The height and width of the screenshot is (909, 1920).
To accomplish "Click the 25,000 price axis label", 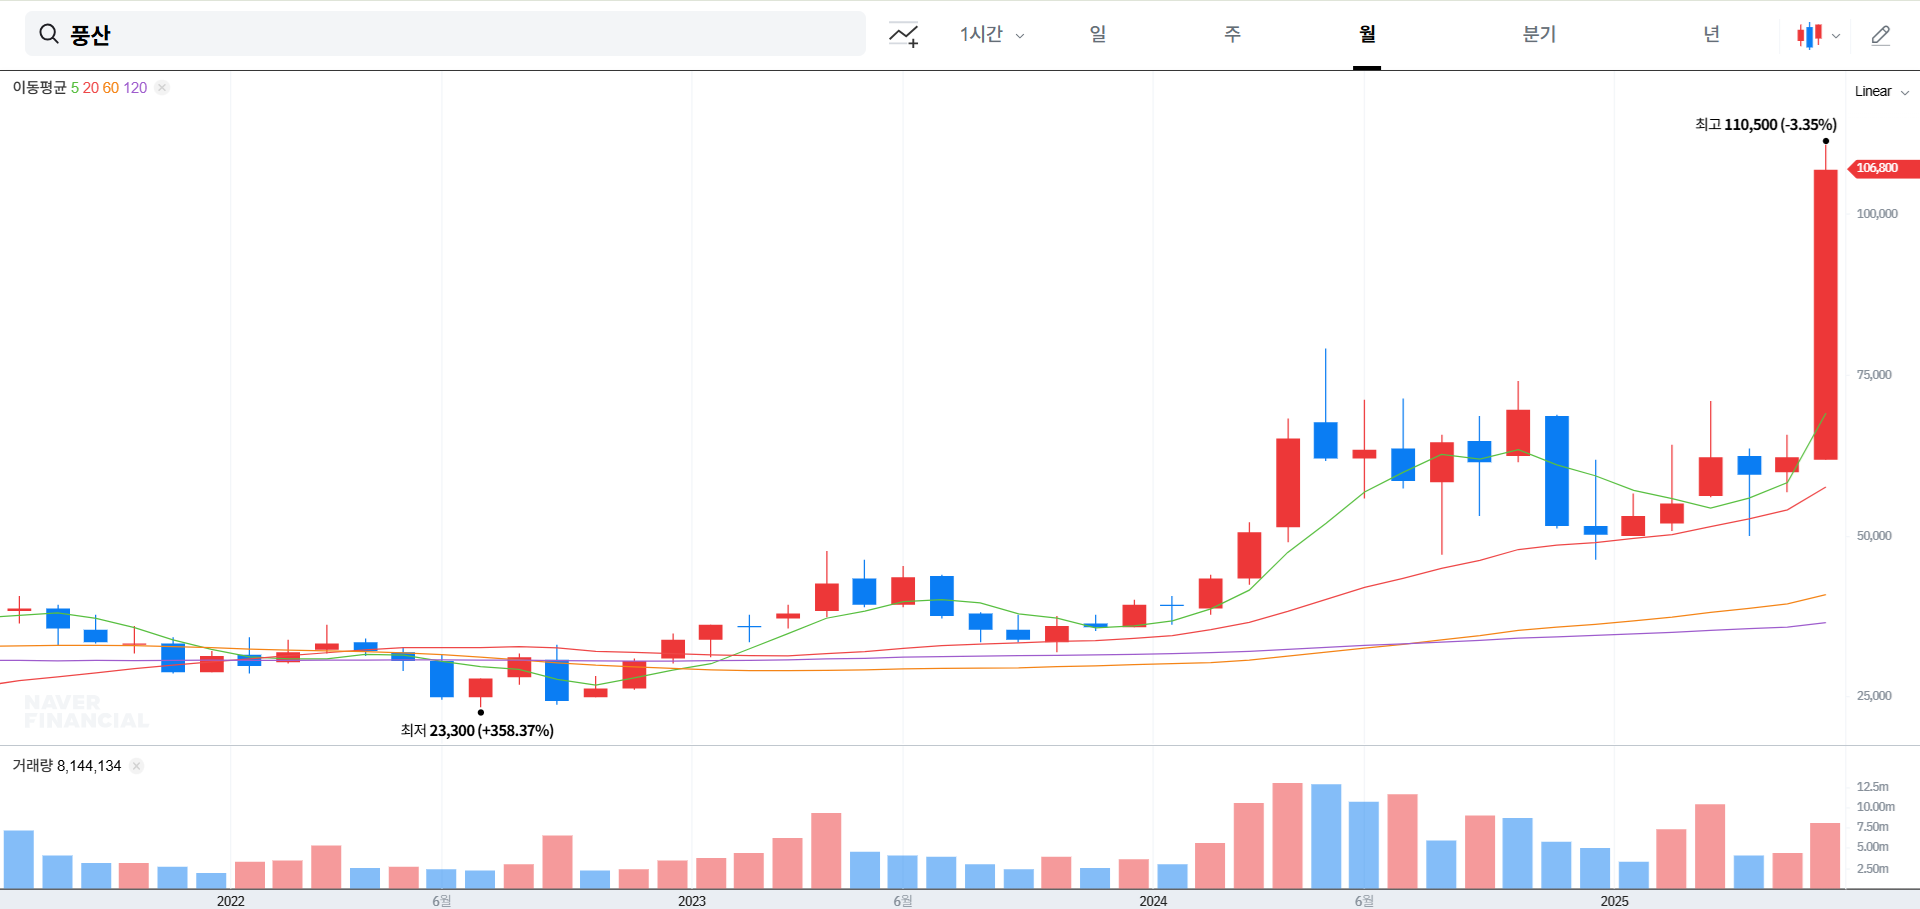I will point(1874,696).
